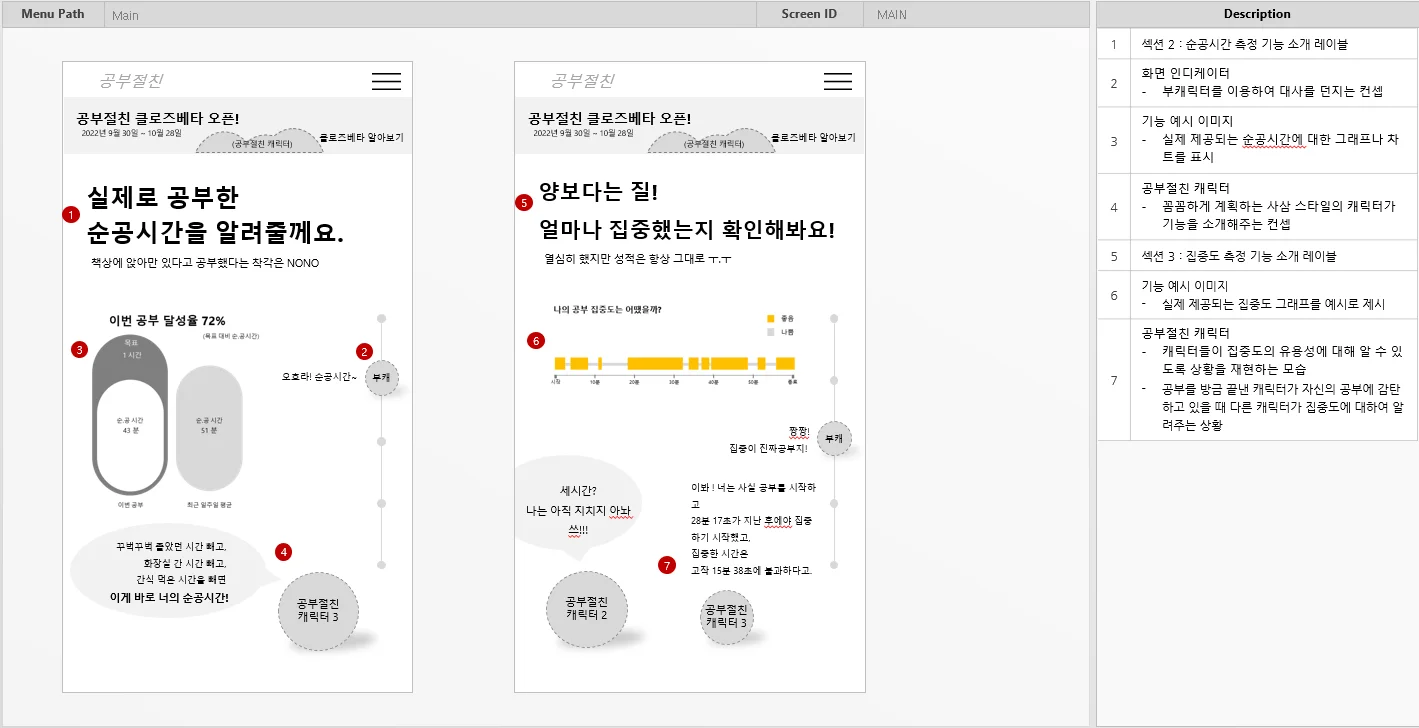The height and width of the screenshot is (728, 1419).
Task: Click the banner title '공부절친 클로즈베타 오픈!' on 집중도 mockup
Action: (609, 118)
